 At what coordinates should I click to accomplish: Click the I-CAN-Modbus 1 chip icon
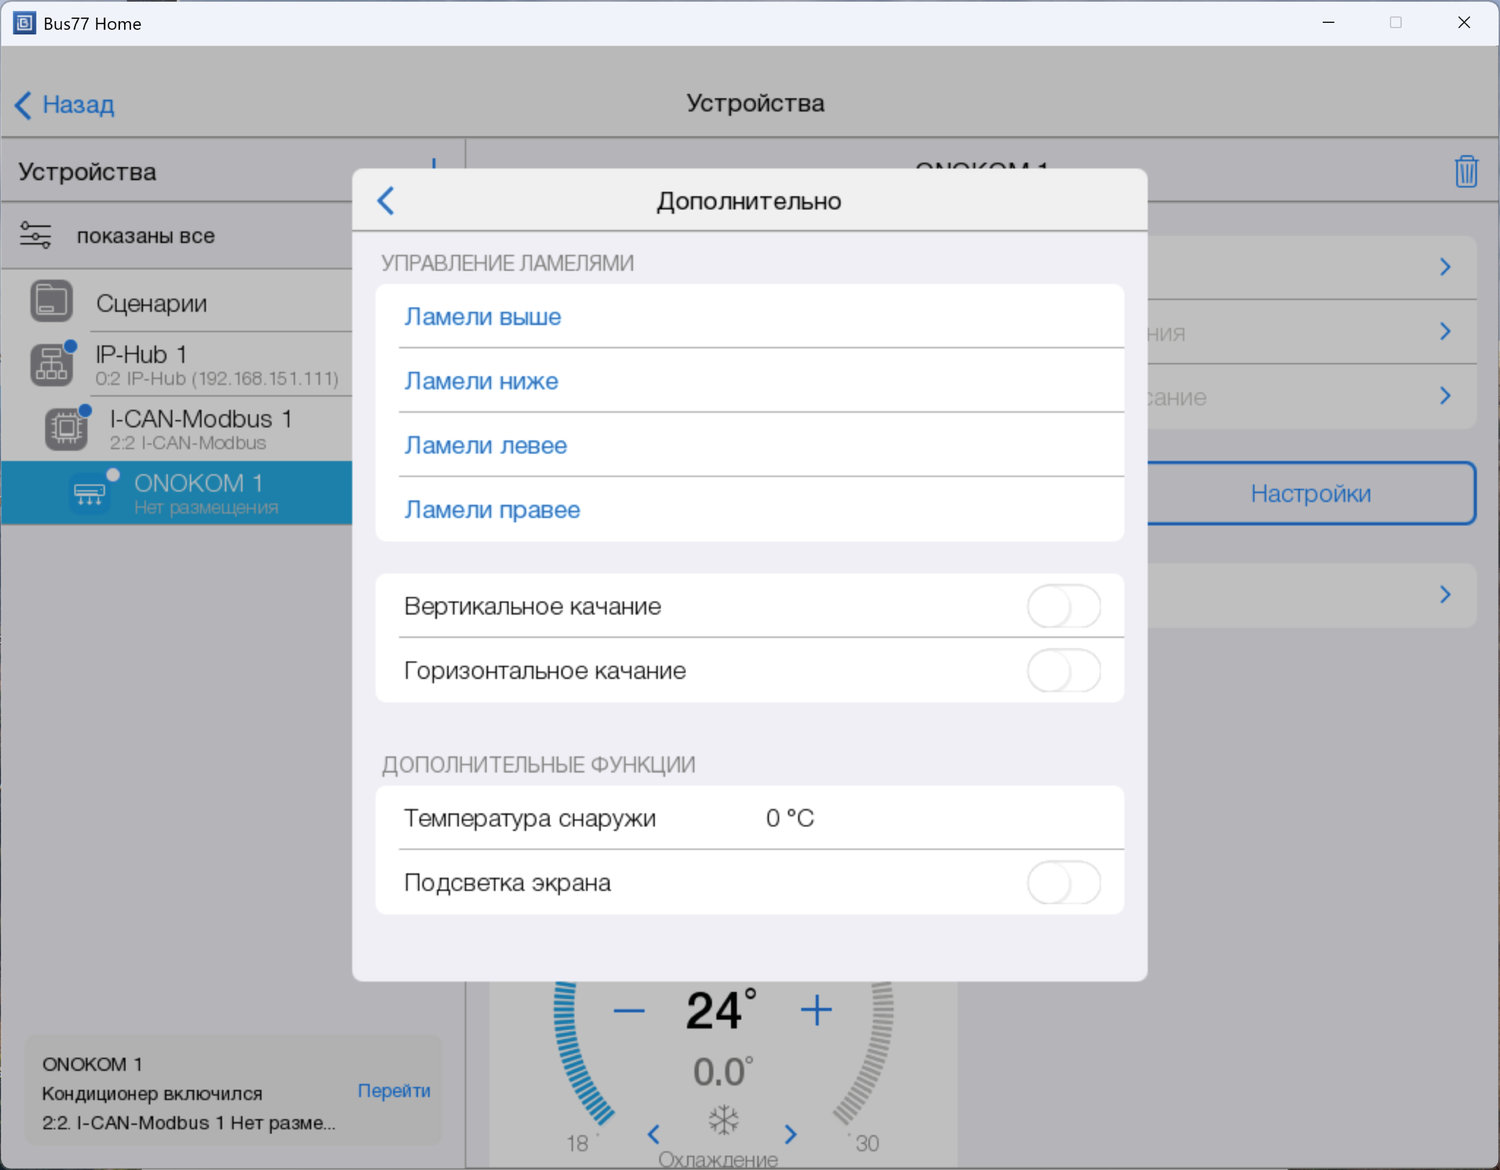pyautogui.click(x=66, y=428)
